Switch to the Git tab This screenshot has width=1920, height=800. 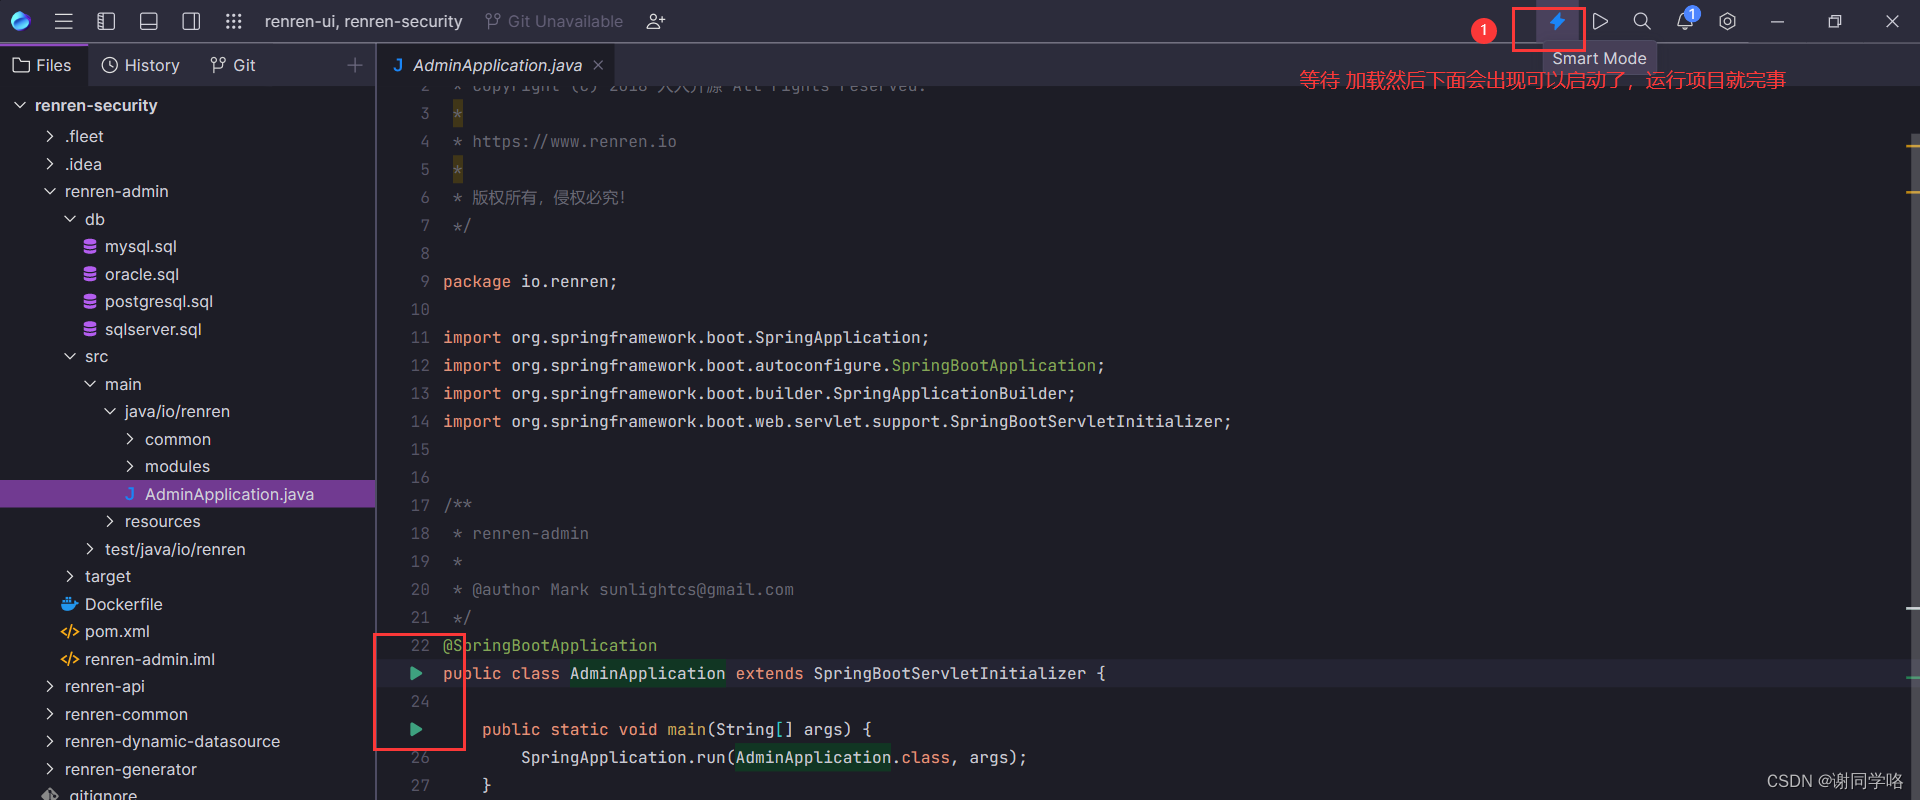233,65
